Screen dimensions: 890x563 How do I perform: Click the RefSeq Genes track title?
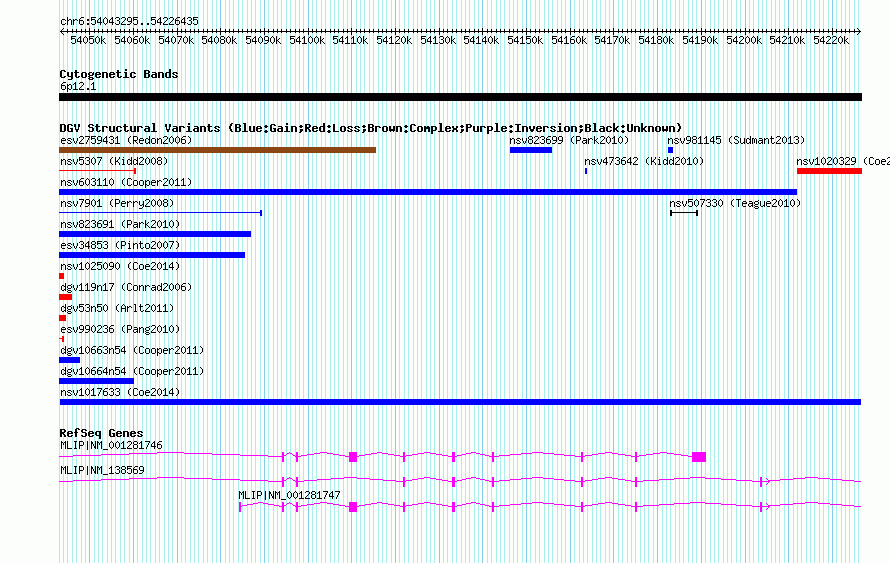coord(101,433)
